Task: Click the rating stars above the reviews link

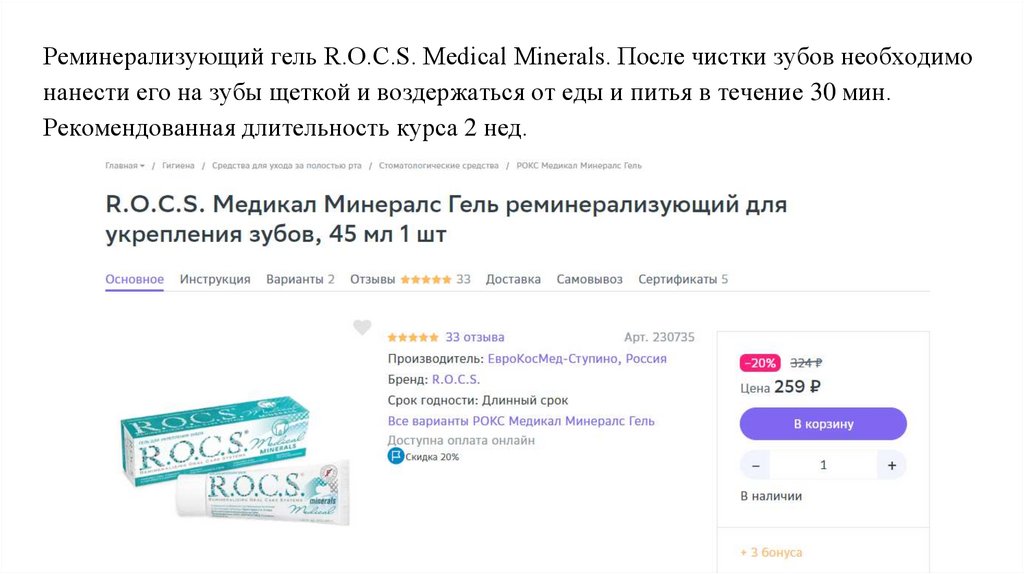Action: coord(413,338)
